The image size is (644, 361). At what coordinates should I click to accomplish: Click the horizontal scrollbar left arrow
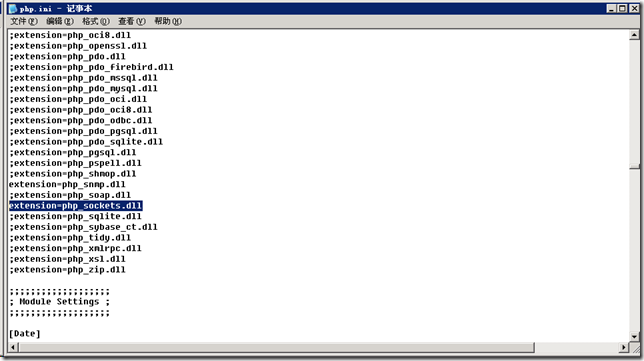pyautogui.click(x=13, y=347)
